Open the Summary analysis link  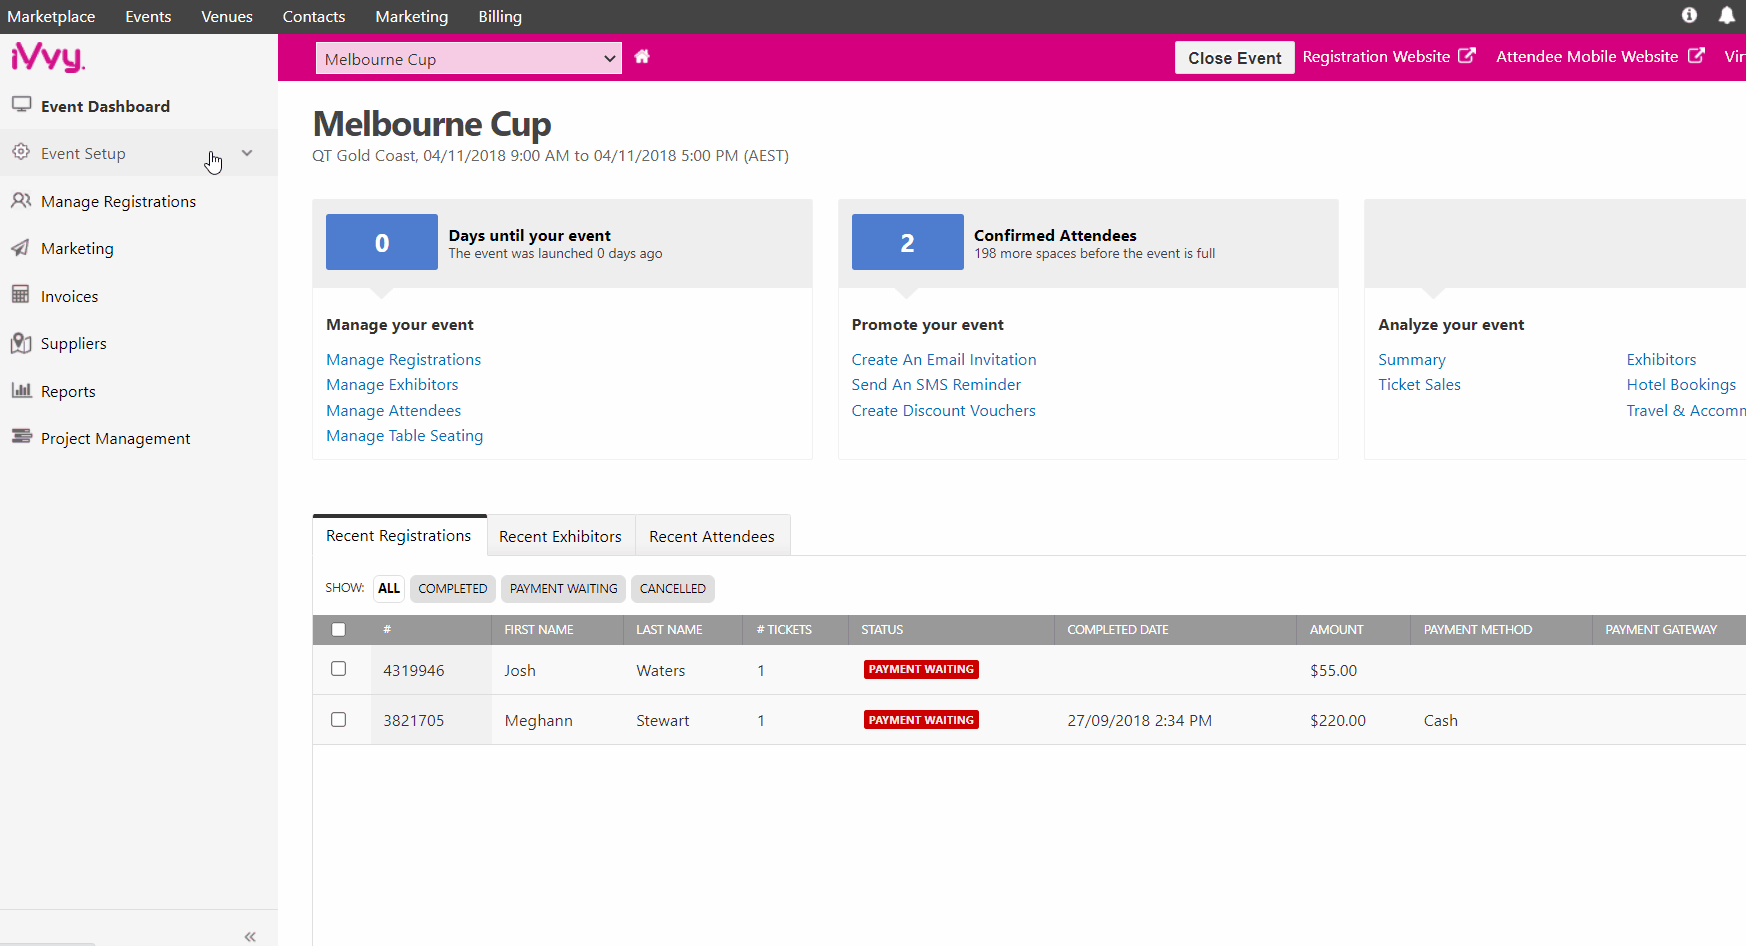coord(1412,359)
